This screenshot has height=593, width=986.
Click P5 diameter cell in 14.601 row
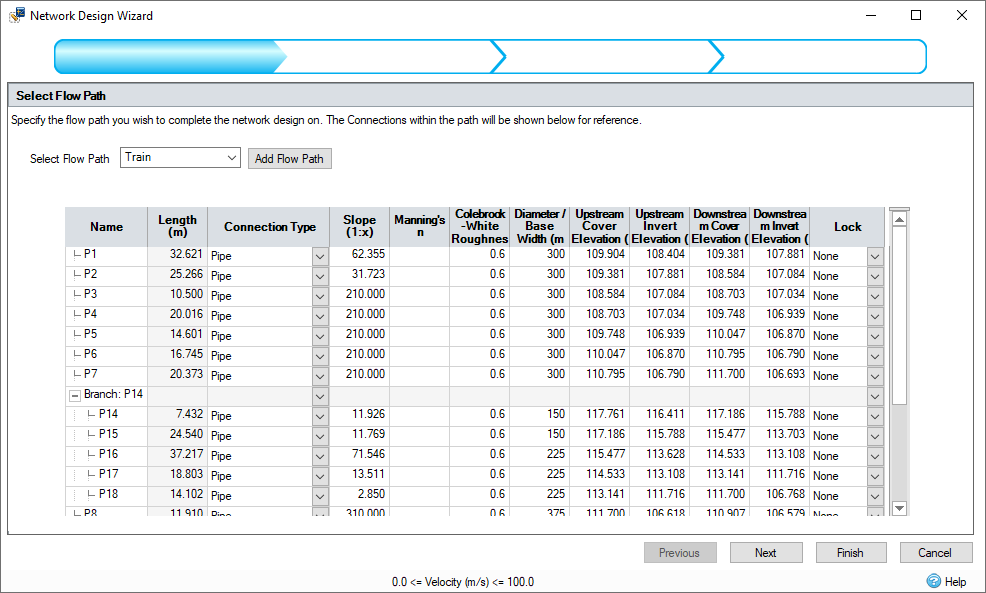[x=540, y=334]
